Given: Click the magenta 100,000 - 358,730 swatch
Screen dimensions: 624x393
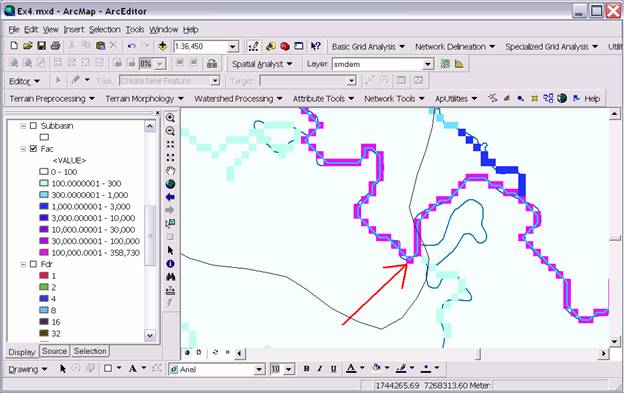Looking at the screenshot, I should (44, 253).
